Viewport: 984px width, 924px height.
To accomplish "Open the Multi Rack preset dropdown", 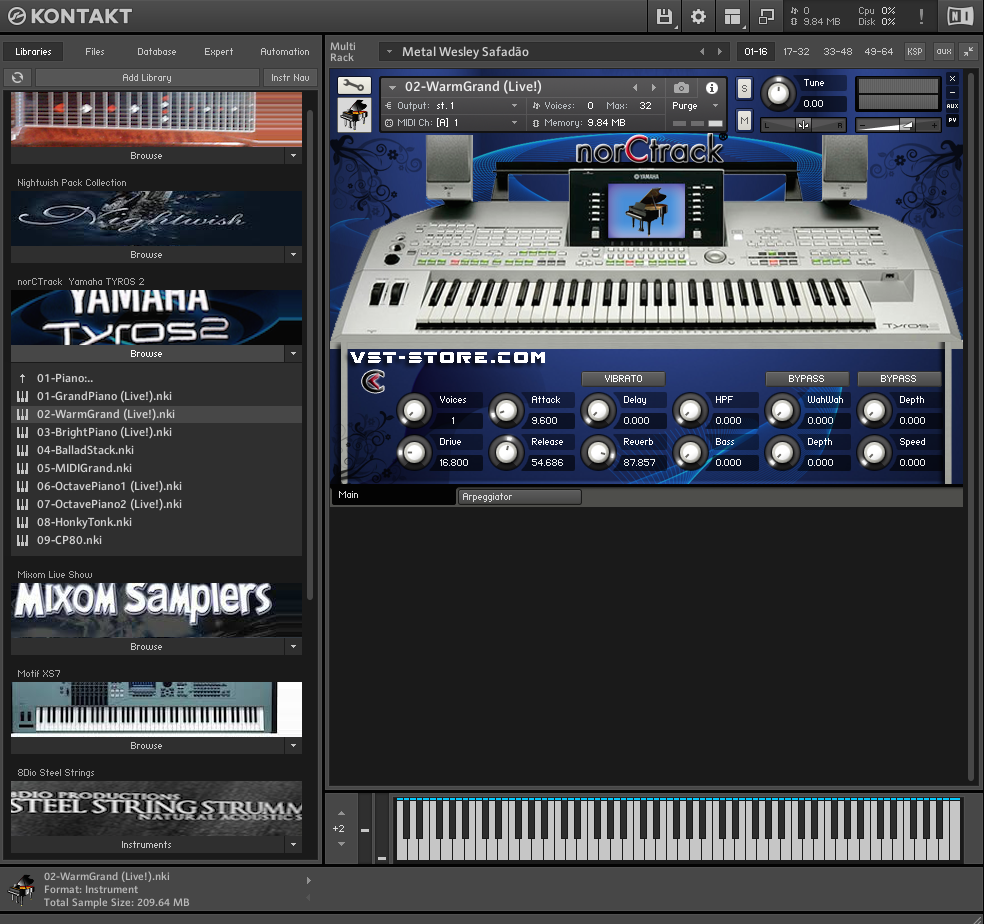I will [x=390, y=51].
